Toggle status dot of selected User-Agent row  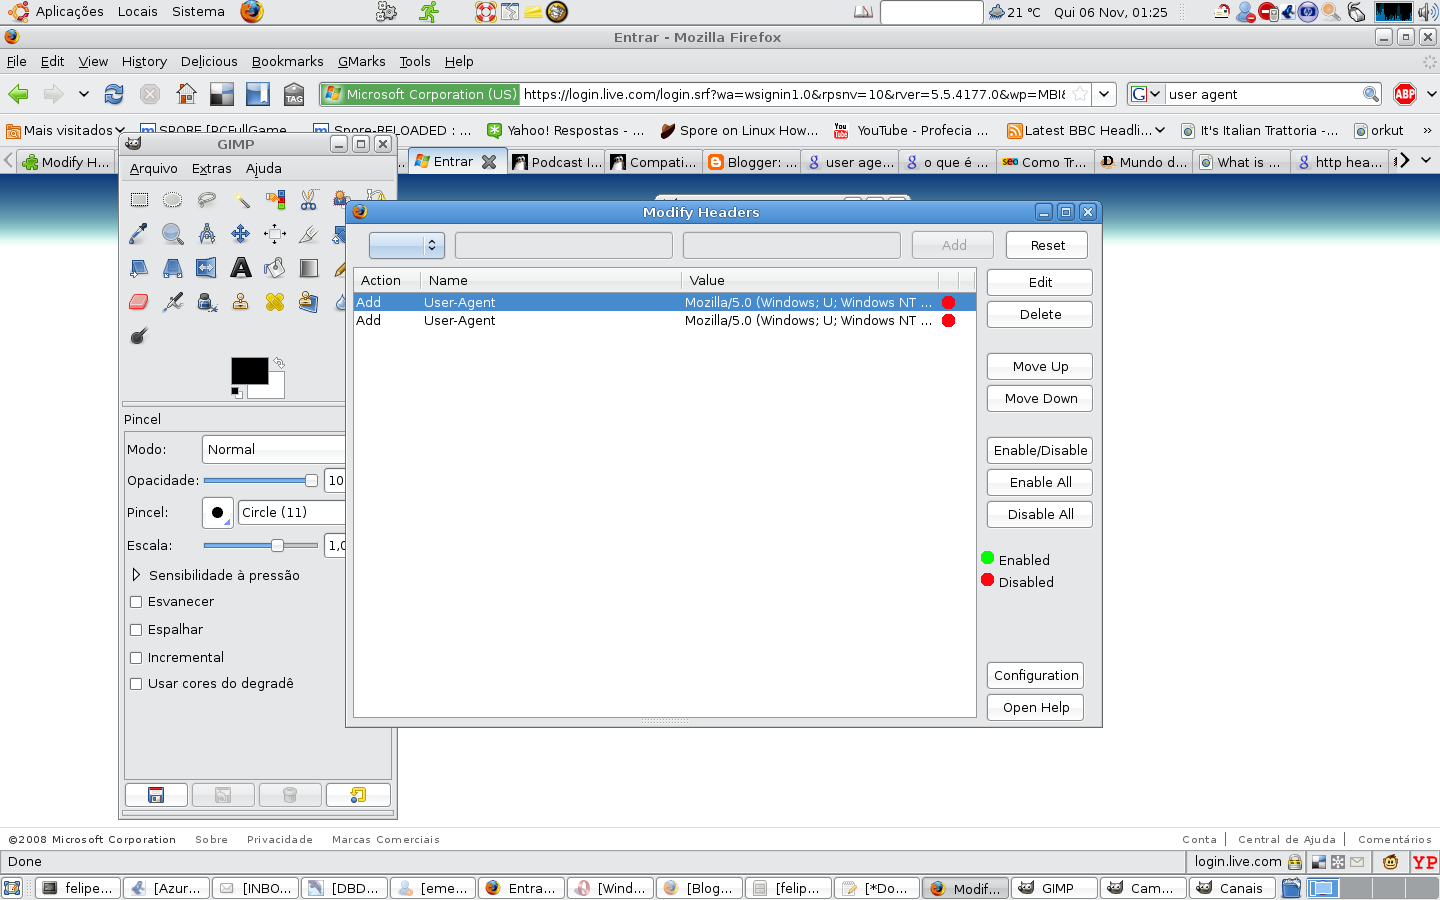[948, 302]
